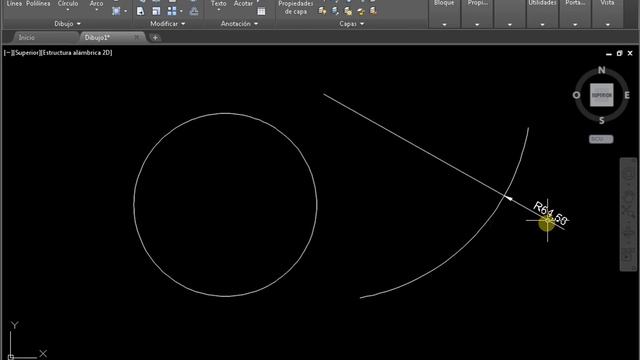
Task: Close the Dibujo1* tab
Action: tap(137, 37)
